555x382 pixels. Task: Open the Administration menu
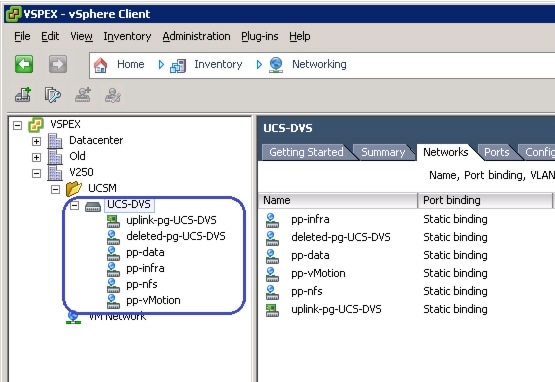pos(196,36)
